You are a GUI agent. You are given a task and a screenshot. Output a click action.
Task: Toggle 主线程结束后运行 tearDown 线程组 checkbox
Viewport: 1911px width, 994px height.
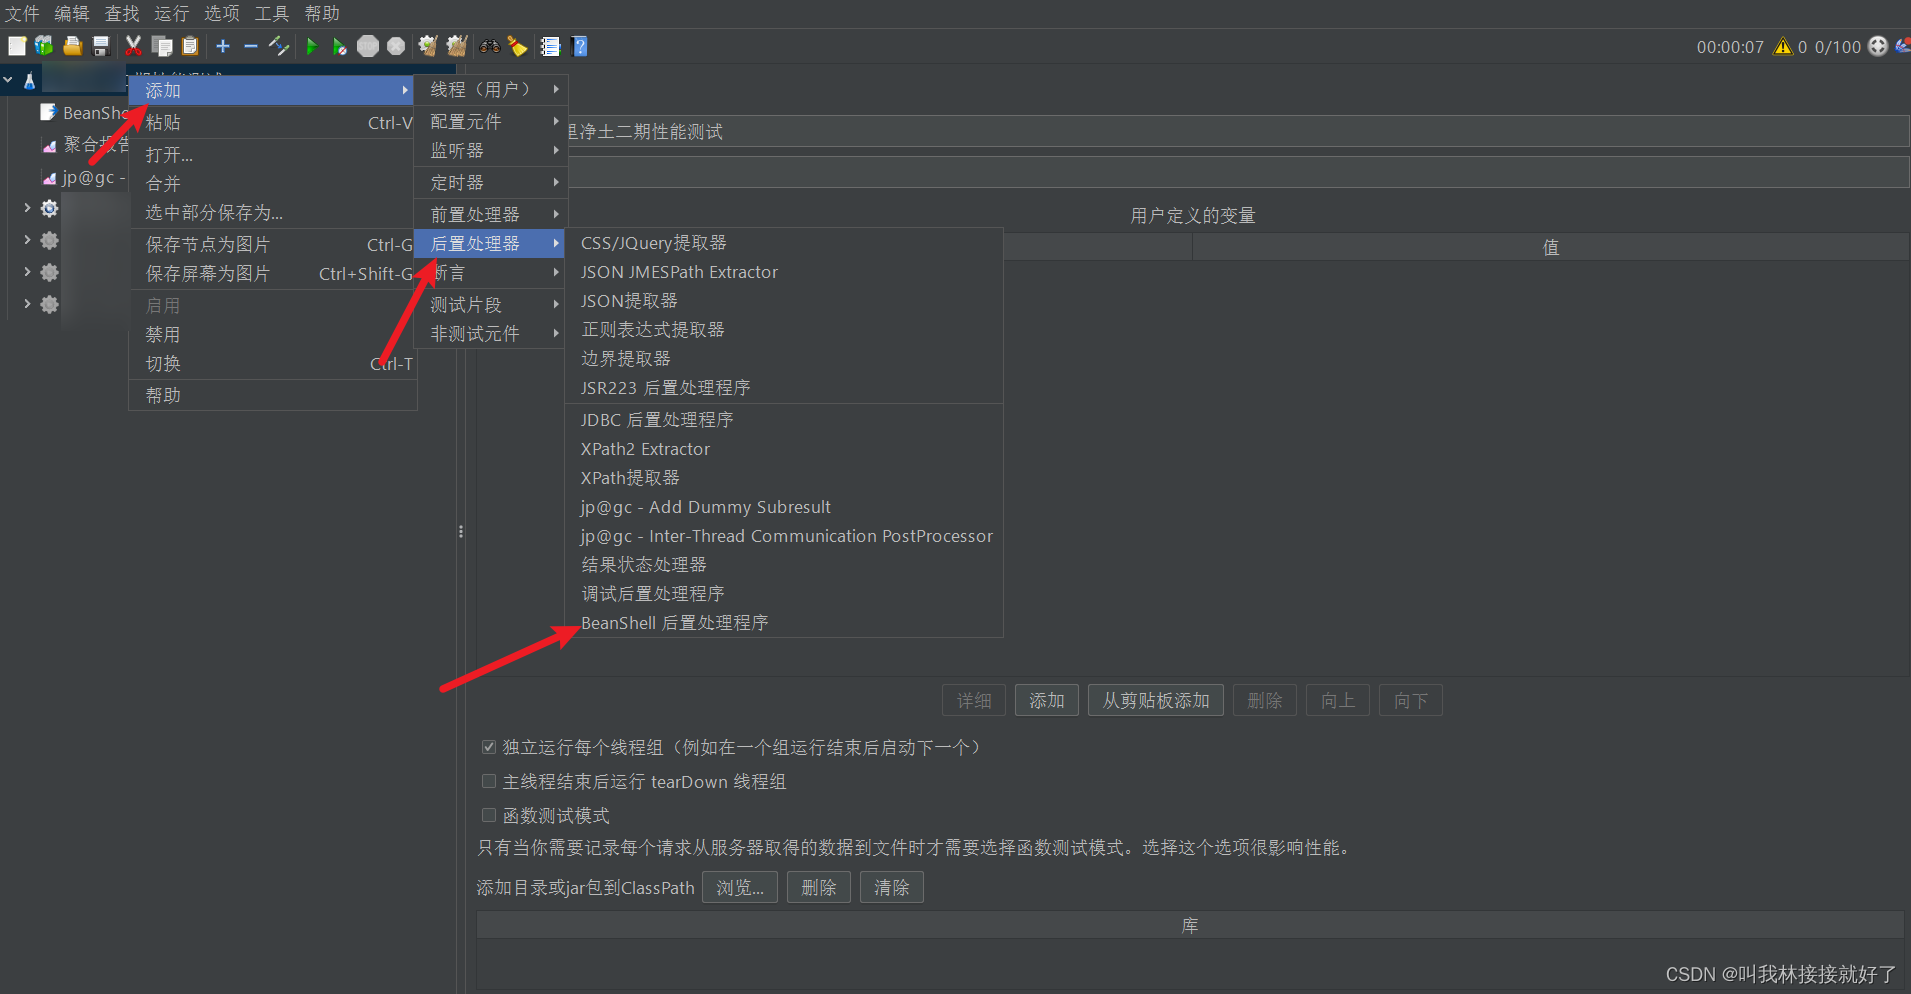(x=489, y=781)
